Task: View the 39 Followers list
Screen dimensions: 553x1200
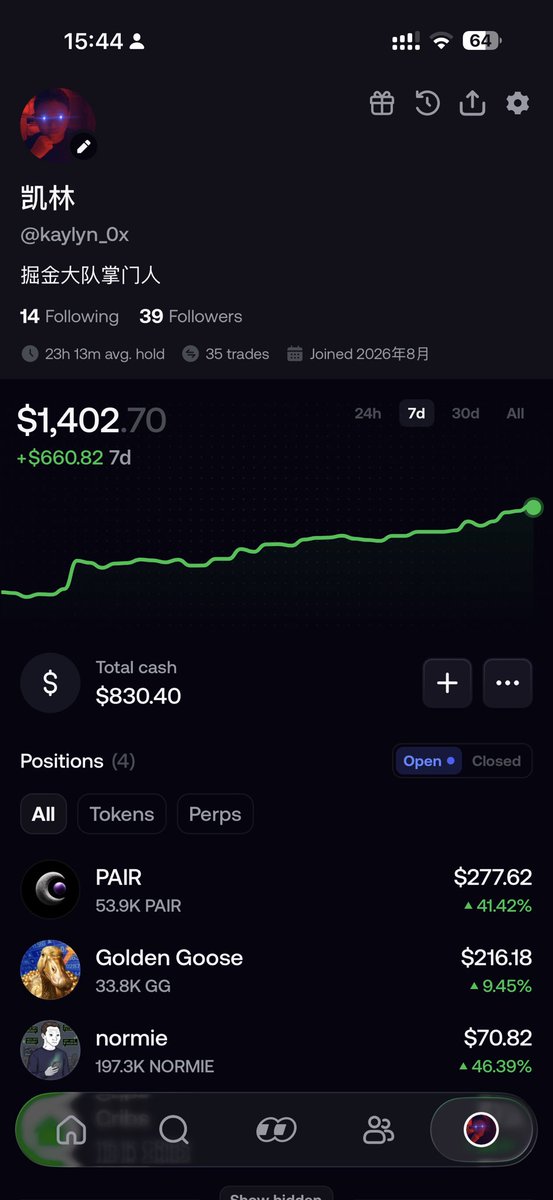Action: coord(191,316)
